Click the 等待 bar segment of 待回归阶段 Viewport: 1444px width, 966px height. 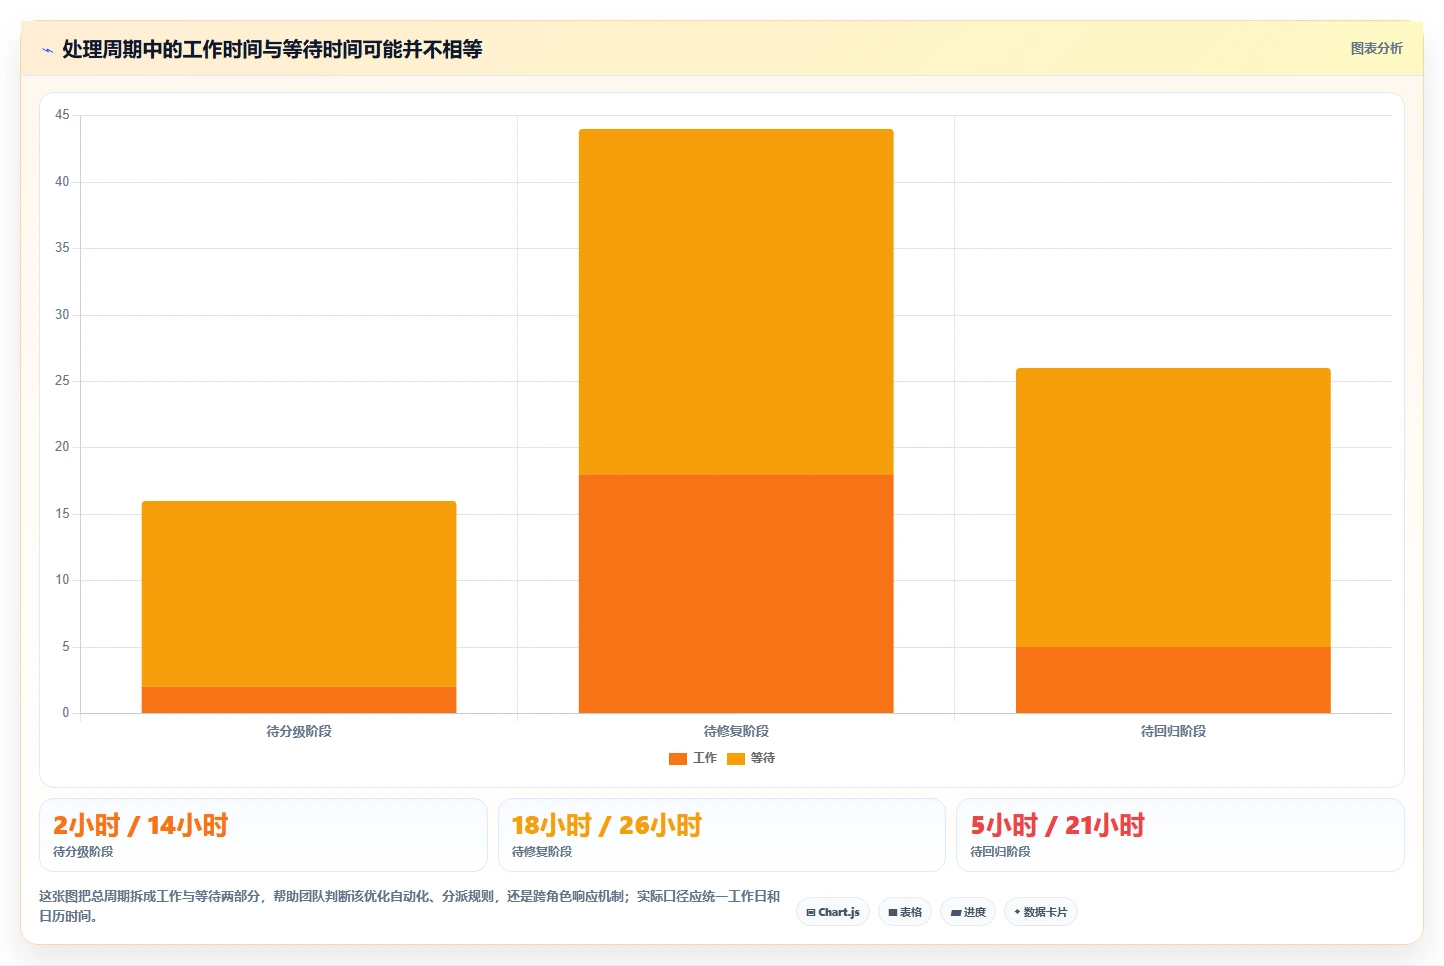1173,508
